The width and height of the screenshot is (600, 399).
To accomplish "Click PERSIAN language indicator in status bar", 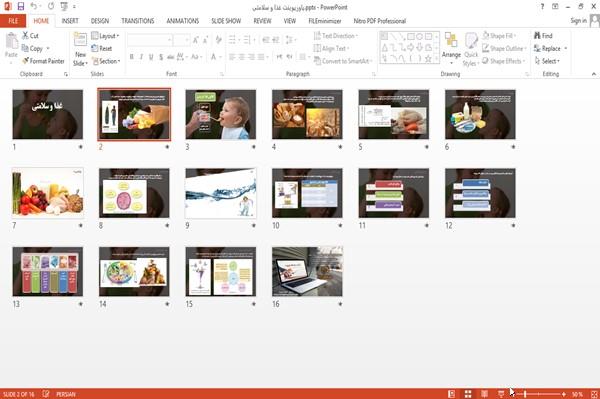I will pyautogui.click(x=66, y=394).
